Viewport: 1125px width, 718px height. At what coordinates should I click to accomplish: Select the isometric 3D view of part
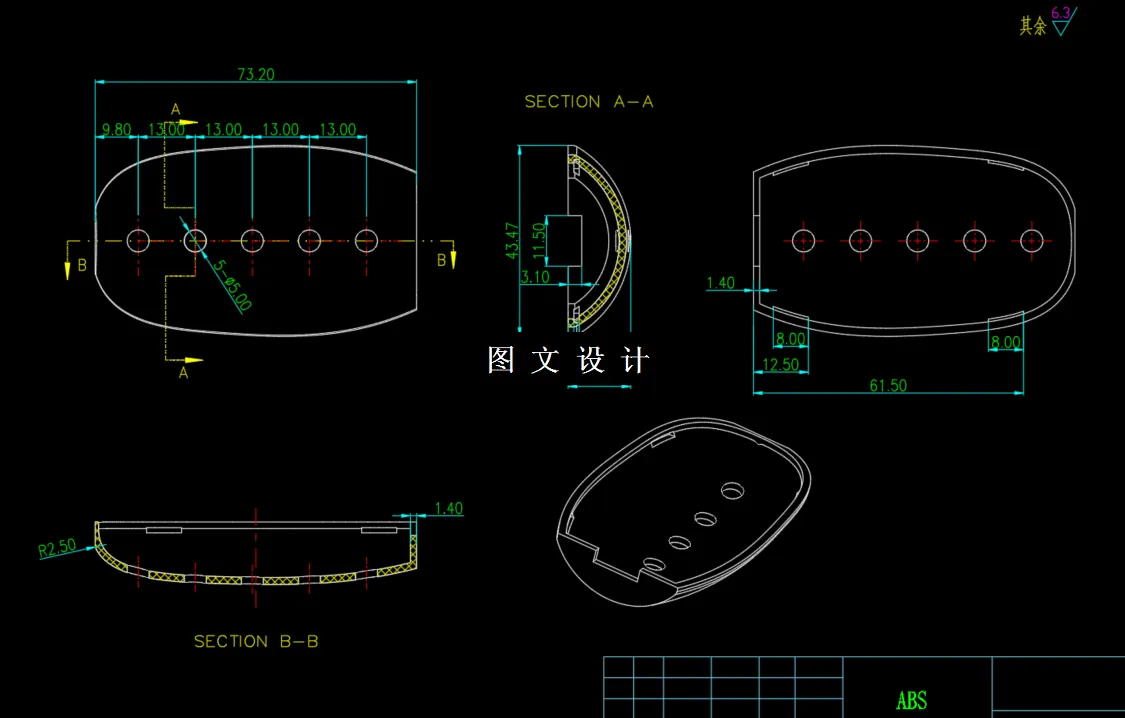[x=684, y=511]
